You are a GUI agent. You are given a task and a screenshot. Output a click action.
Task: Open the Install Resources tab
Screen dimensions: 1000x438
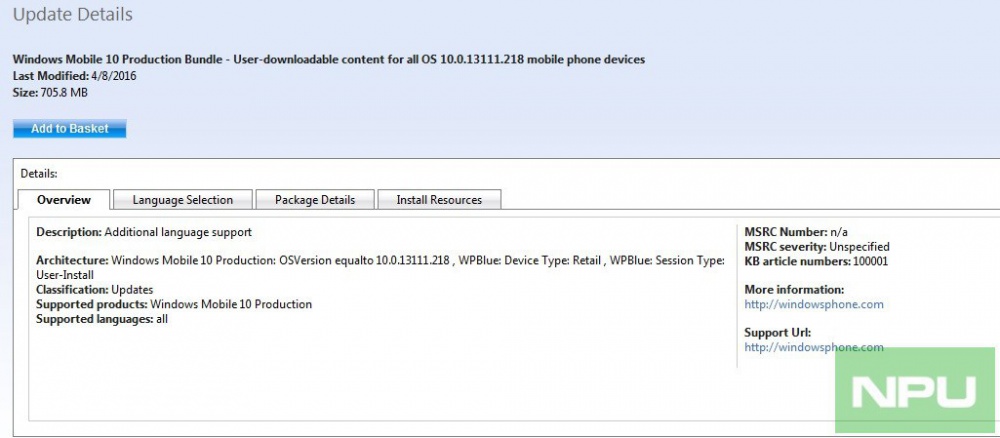[x=439, y=200]
